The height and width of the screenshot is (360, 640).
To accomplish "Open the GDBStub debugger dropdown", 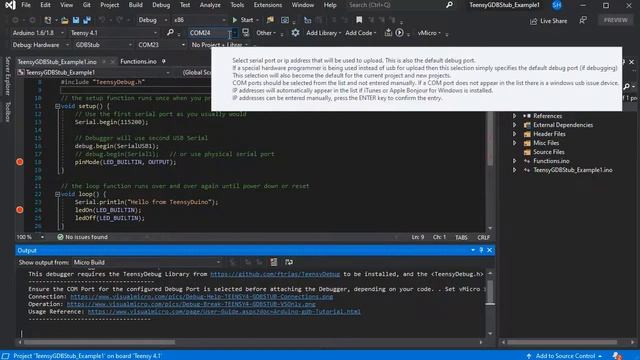I will click(x=104, y=45).
